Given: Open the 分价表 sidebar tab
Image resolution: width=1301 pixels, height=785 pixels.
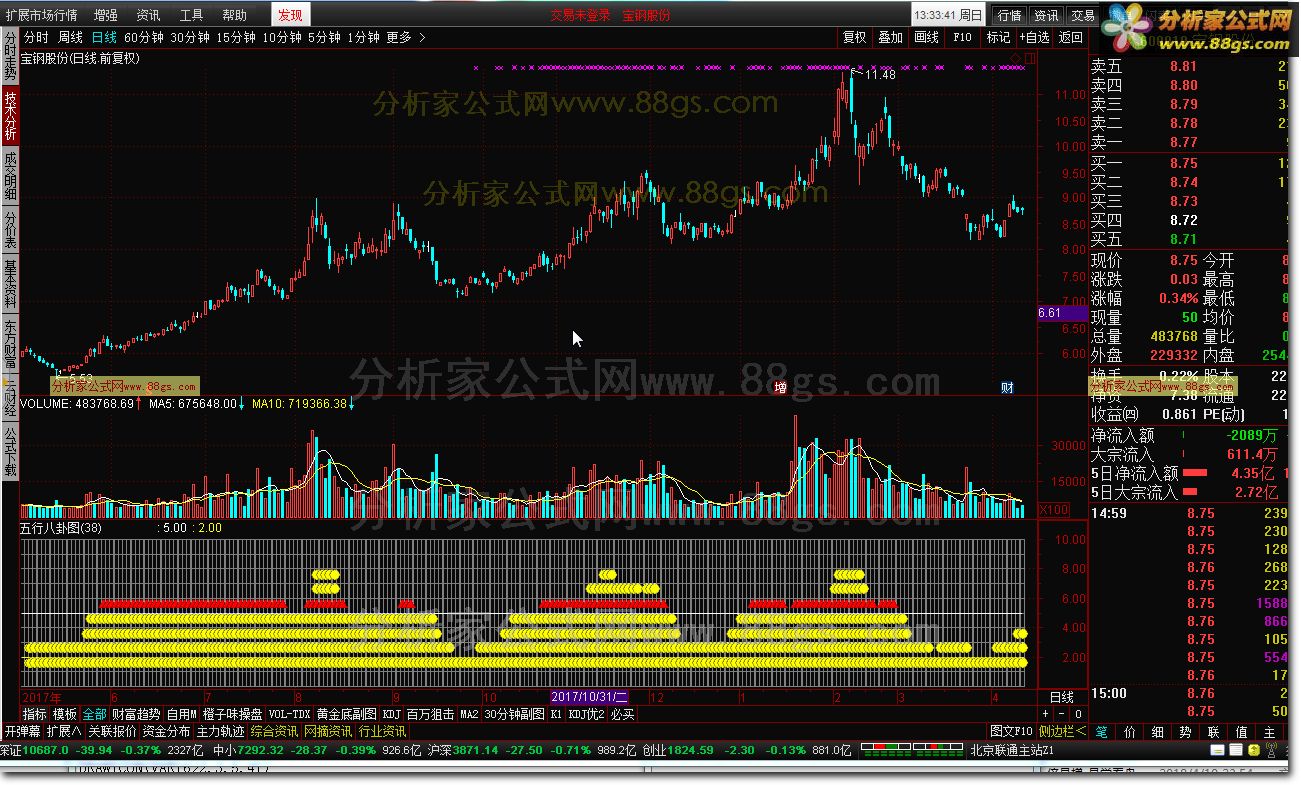Looking at the screenshot, I should coord(10,229).
